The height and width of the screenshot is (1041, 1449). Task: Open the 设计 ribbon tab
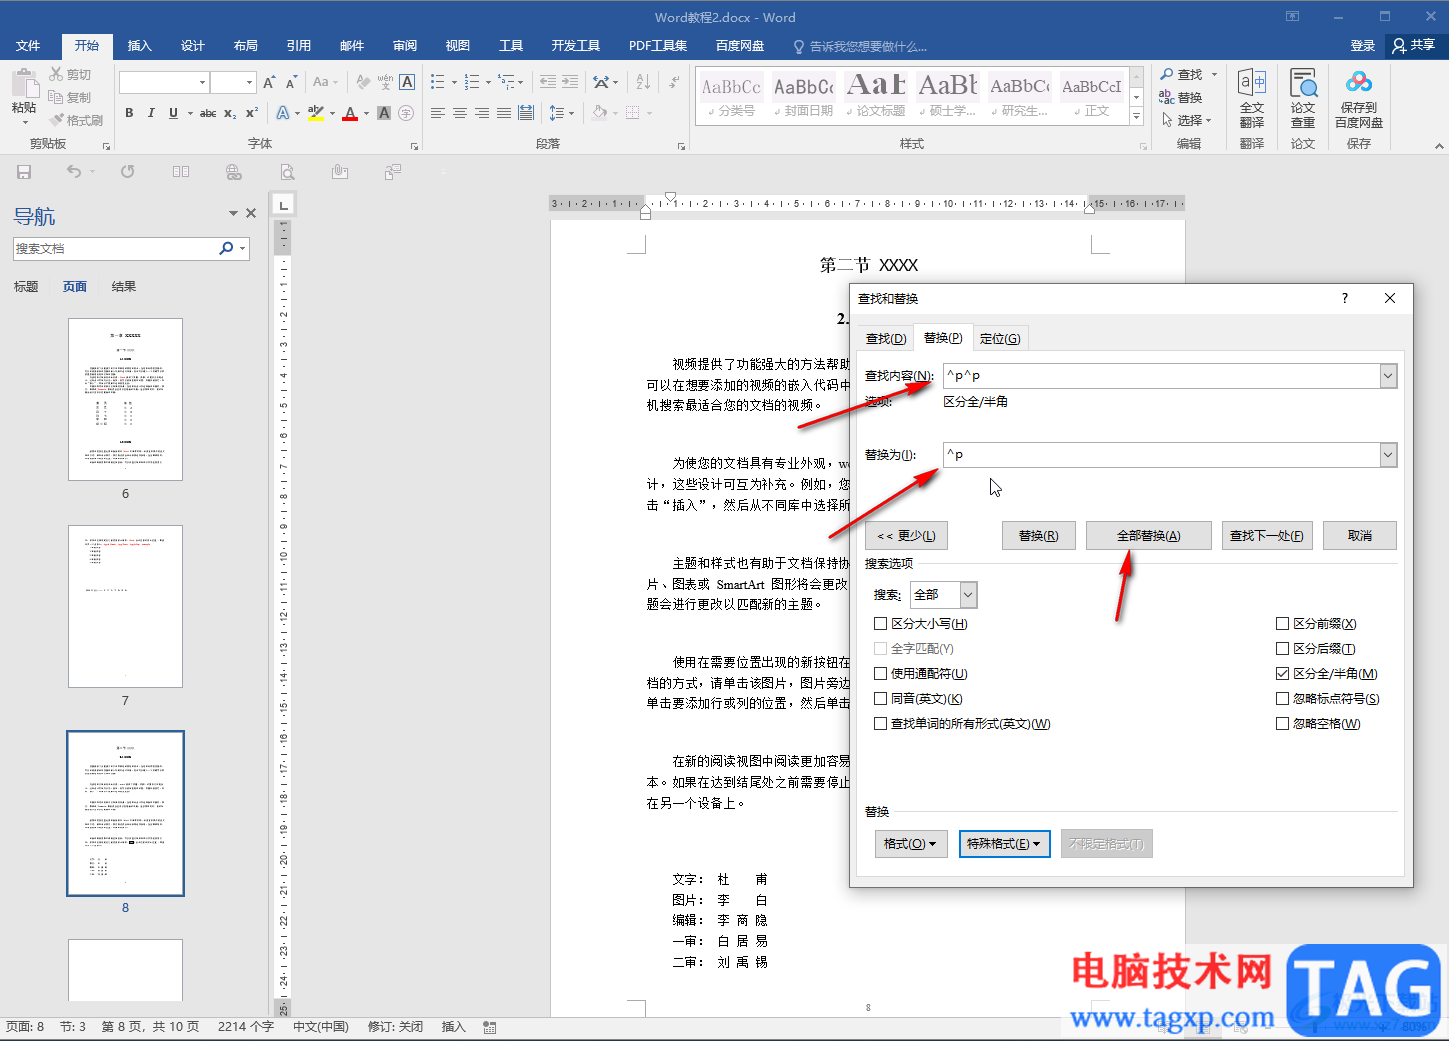coord(192,45)
